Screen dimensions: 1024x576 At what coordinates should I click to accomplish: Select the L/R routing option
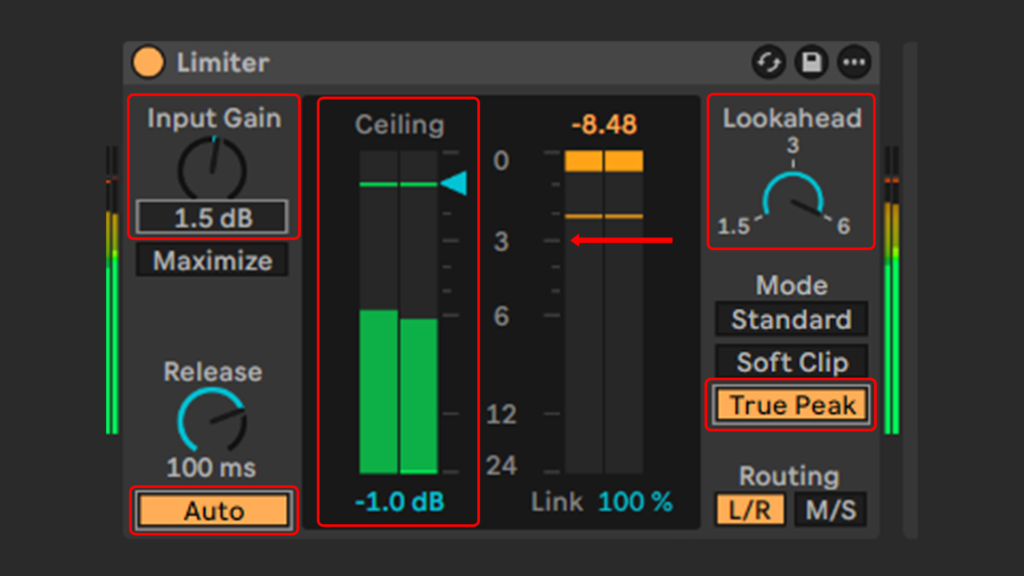coord(748,509)
